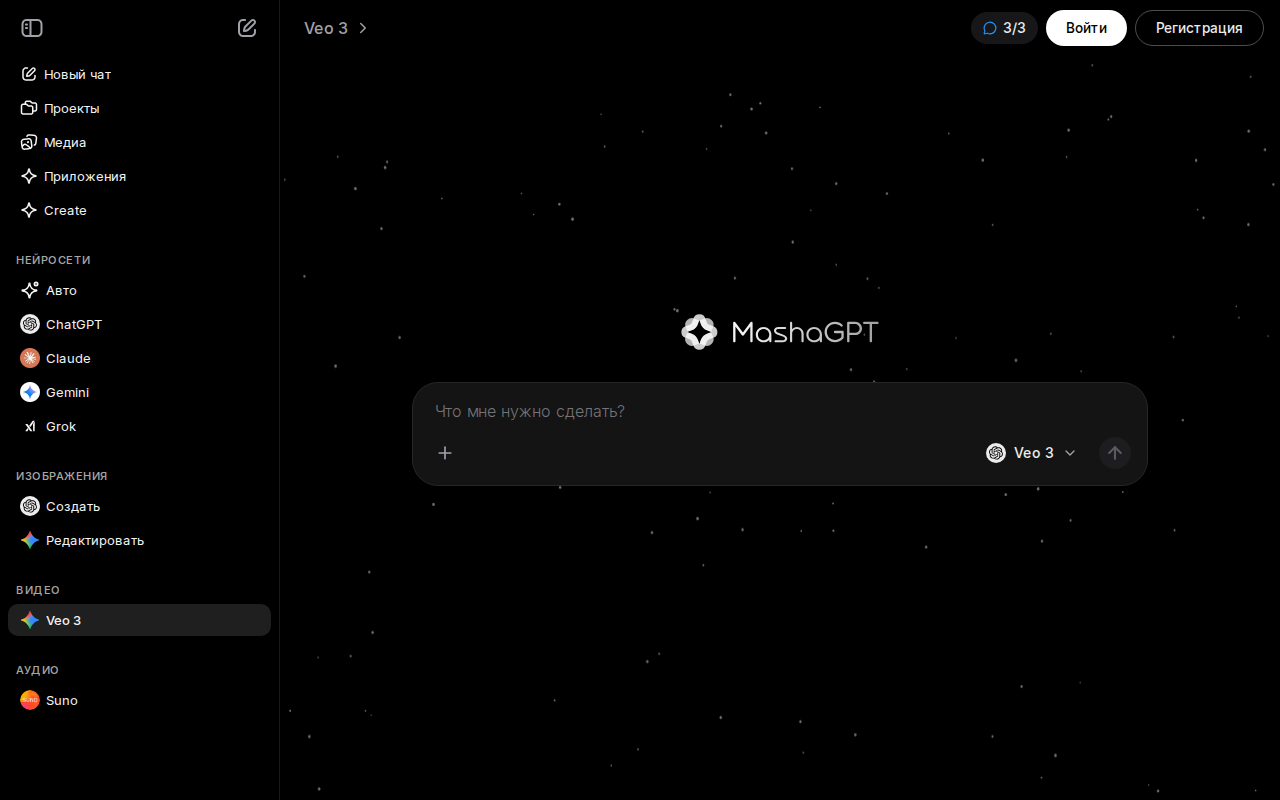Click the ChatGPT logo icon in sidebar

tap(30, 324)
